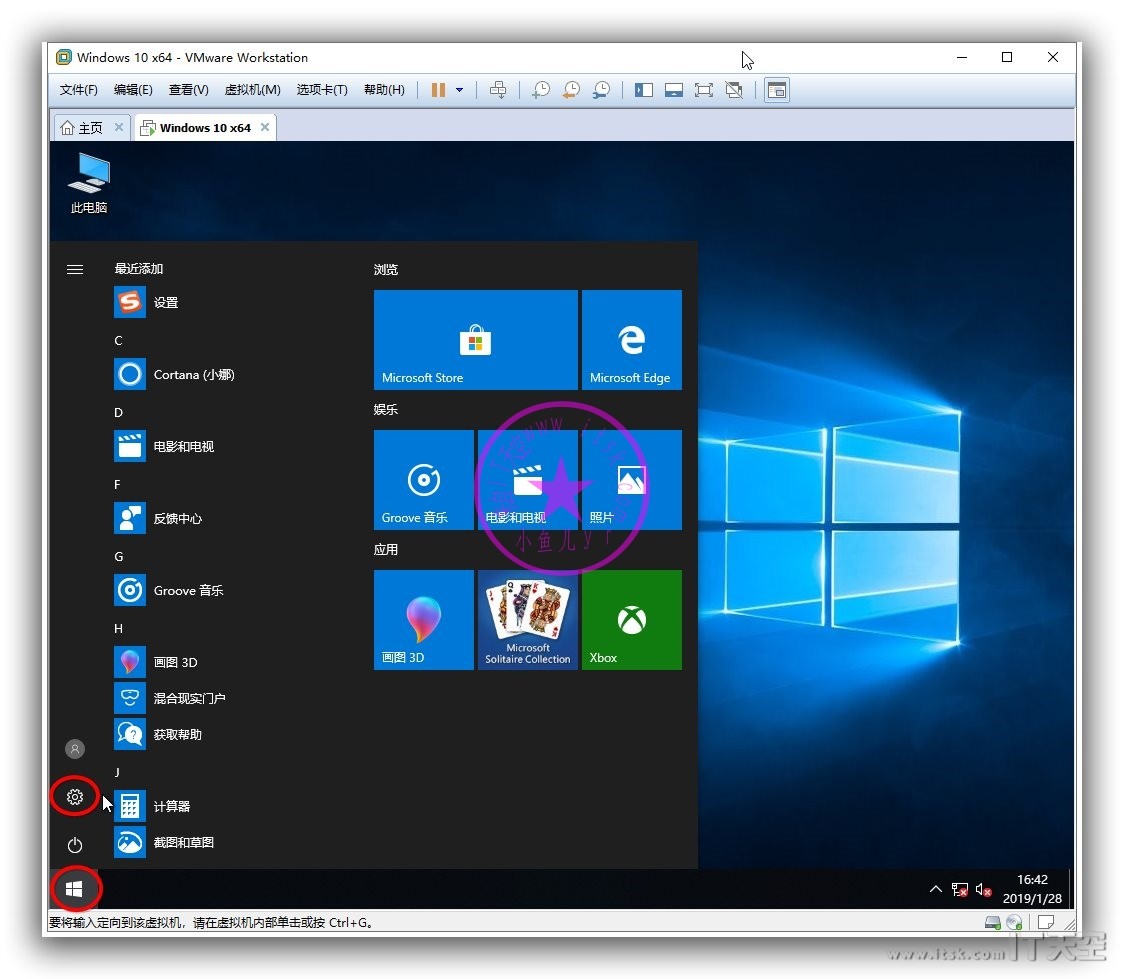Toggle the library sidebar view

tap(643, 90)
